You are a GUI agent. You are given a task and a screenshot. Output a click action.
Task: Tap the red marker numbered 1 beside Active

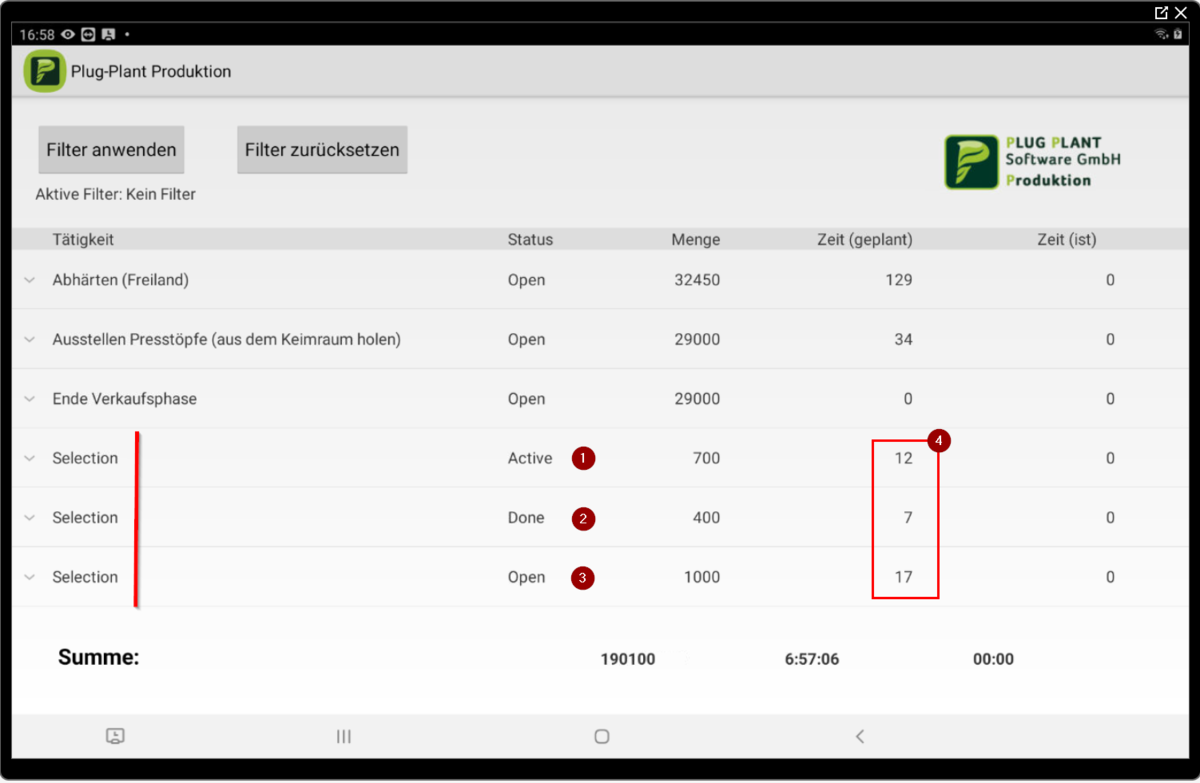pyautogui.click(x=583, y=458)
